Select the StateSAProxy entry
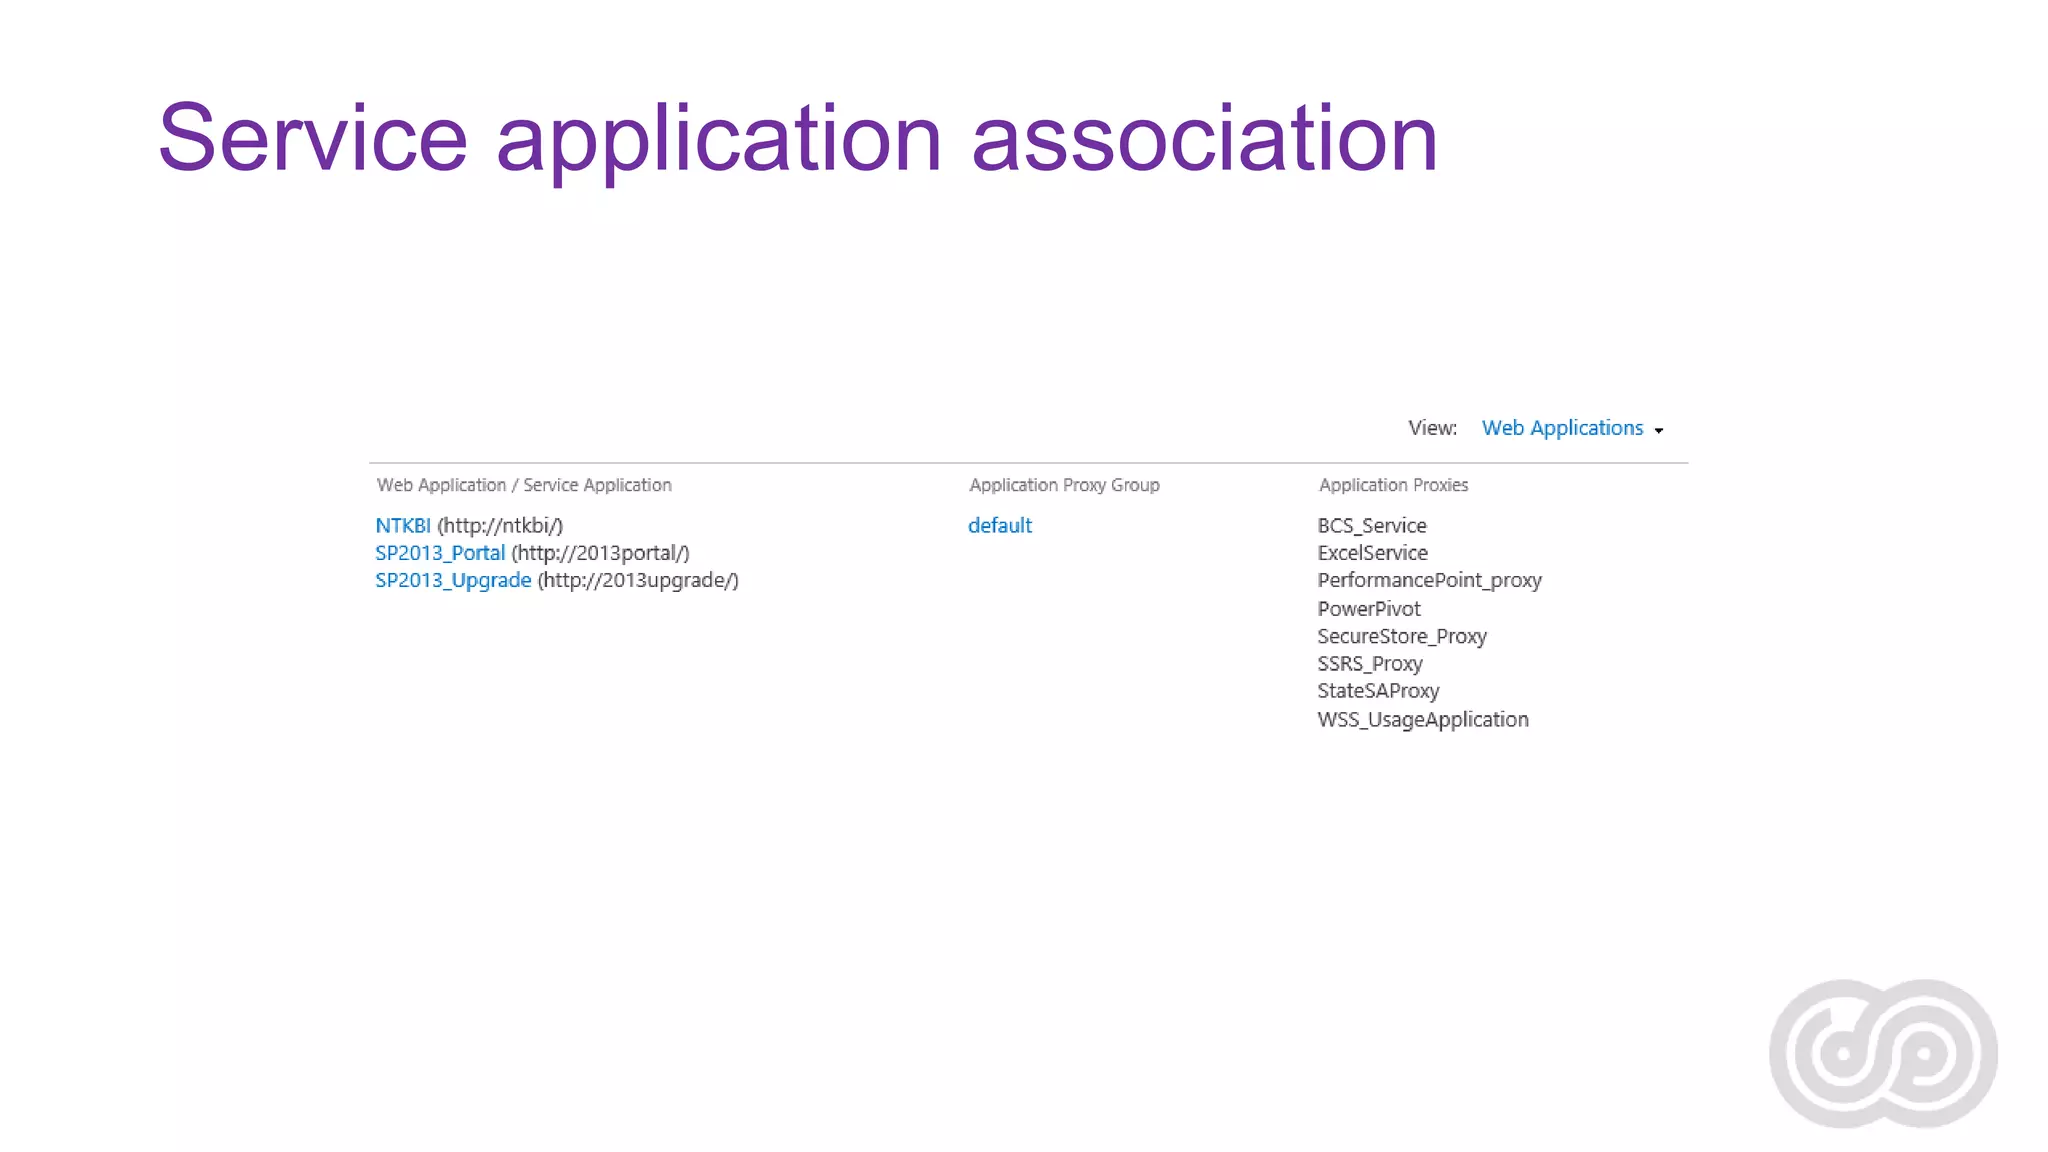This screenshot has height=1152, width=2048. point(1378,692)
